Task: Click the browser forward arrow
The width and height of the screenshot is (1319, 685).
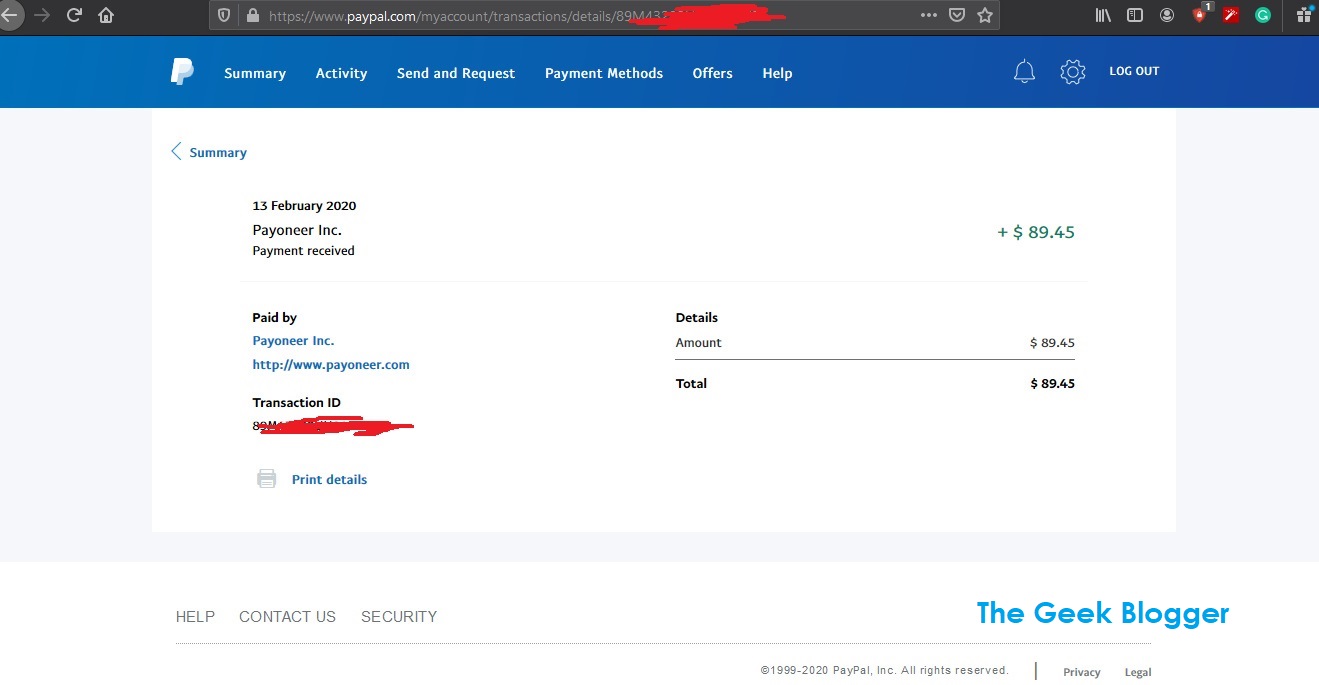Action: click(42, 15)
